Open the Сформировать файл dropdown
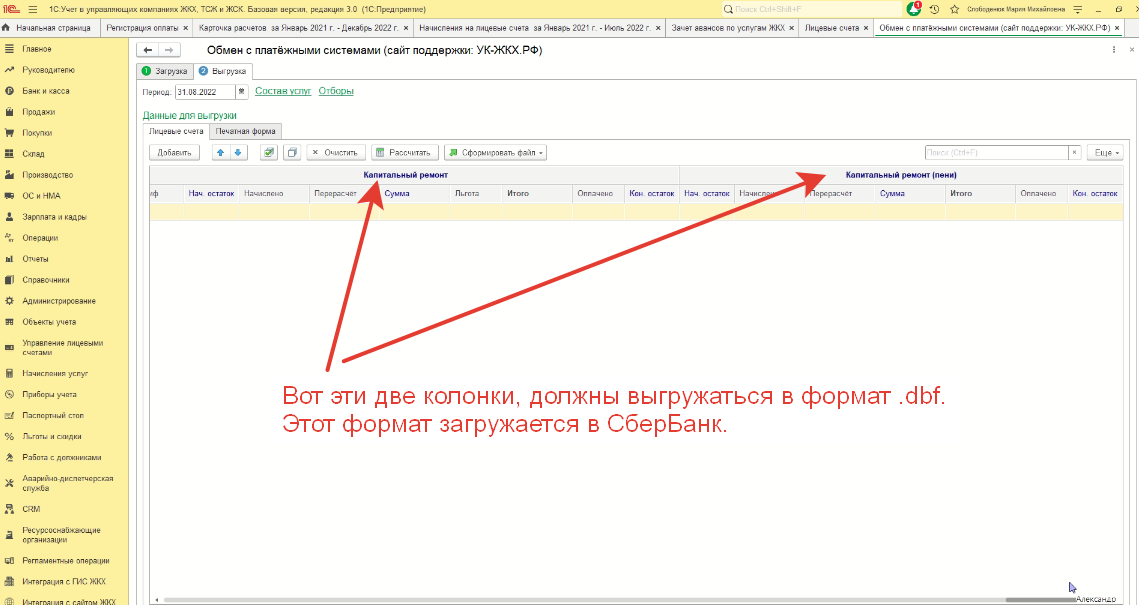The image size is (1139, 605). coord(495,153)
